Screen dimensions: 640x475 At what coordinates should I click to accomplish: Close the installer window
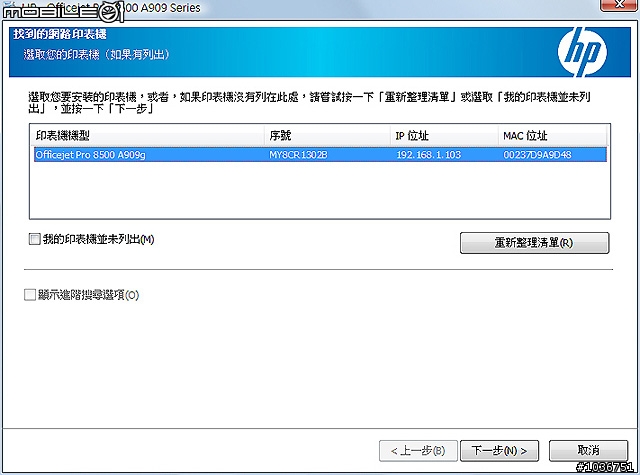pyautogui.click(x=619, y=5)
